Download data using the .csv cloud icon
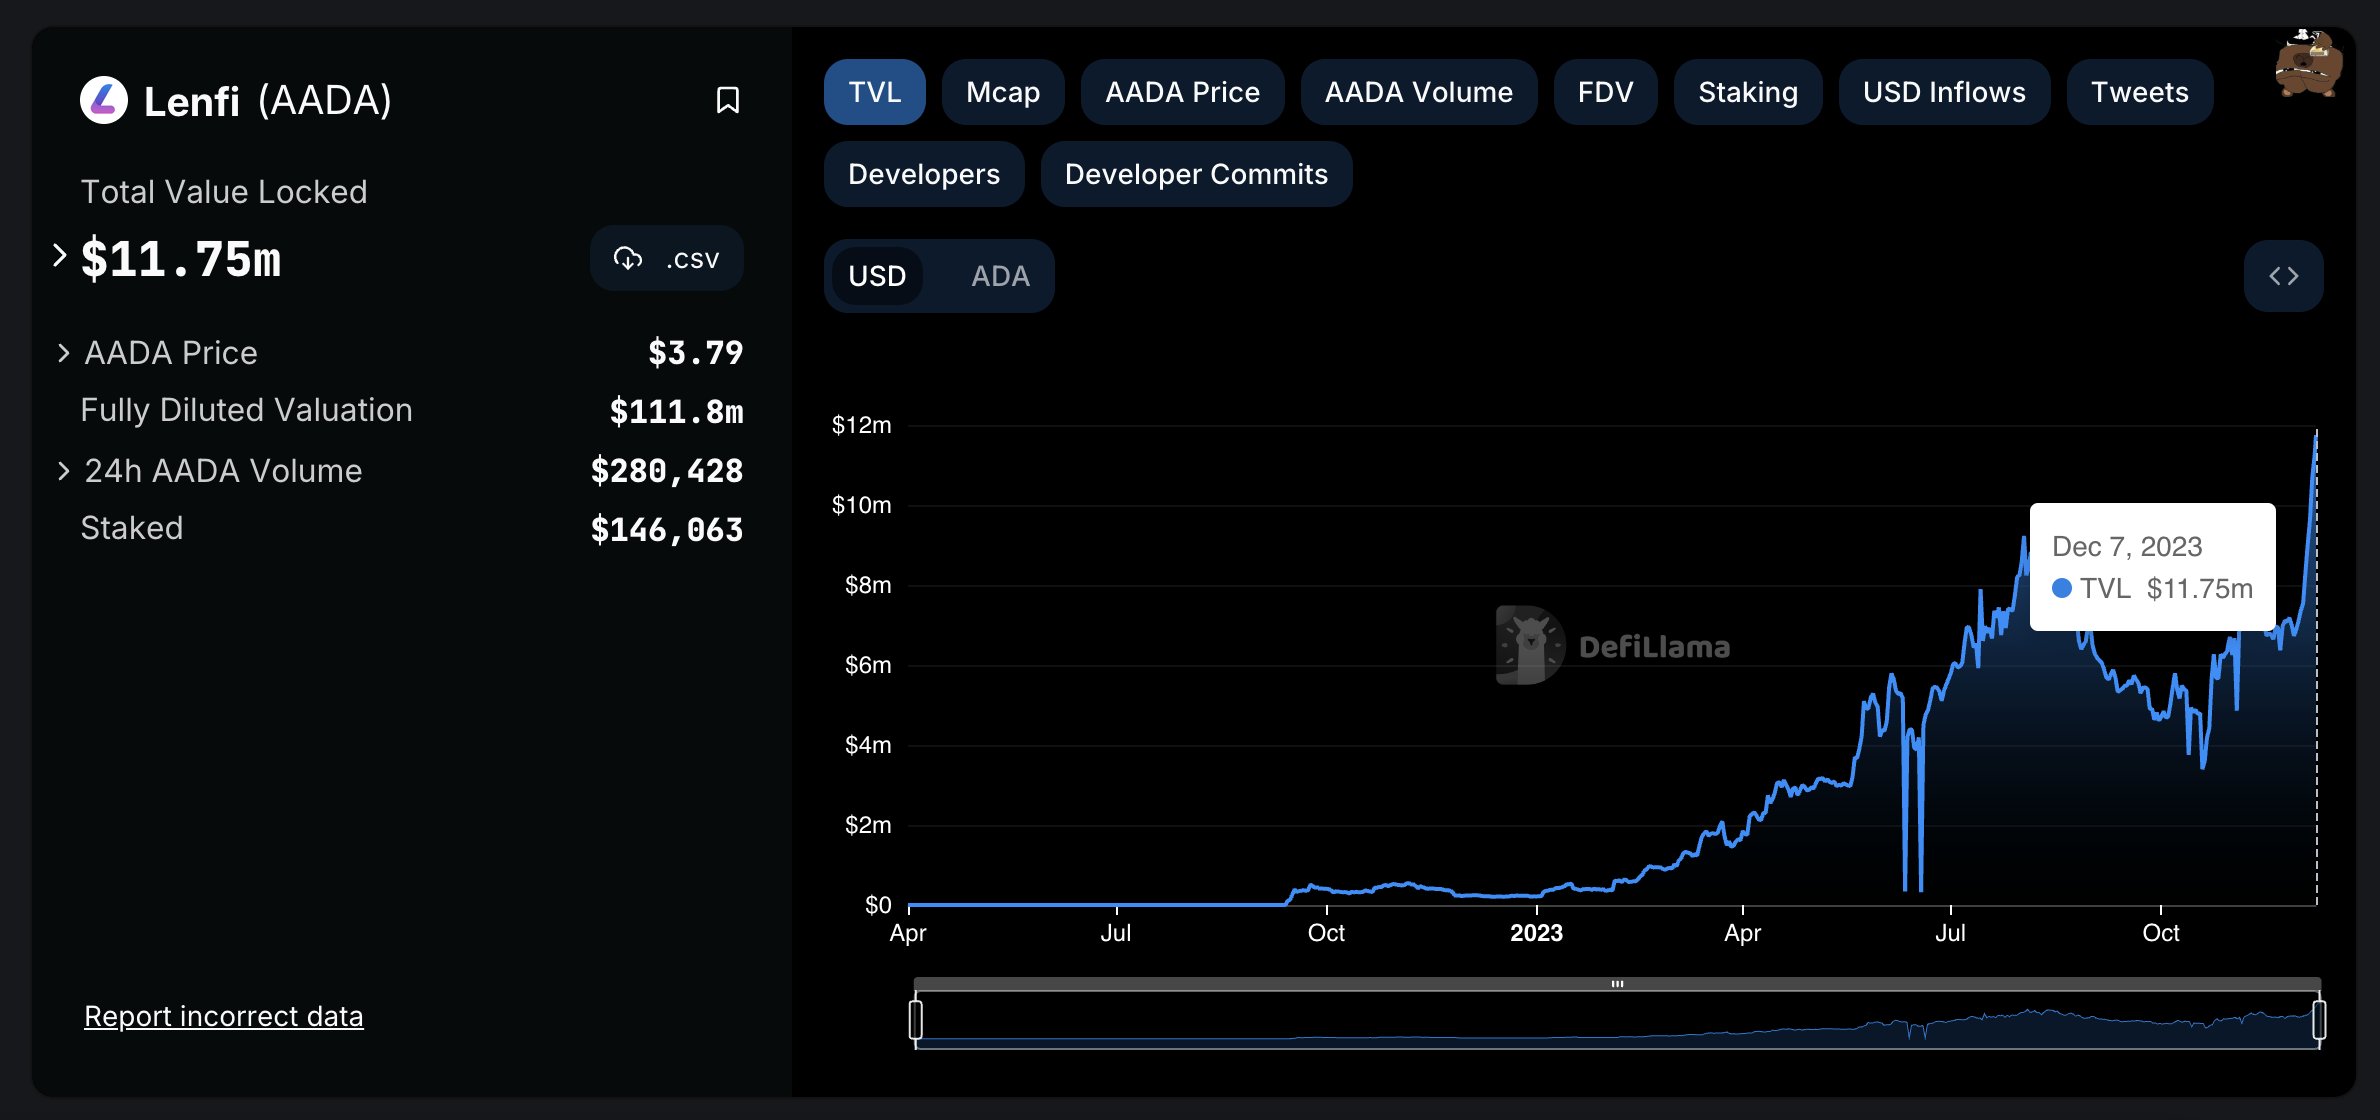The width and height of the screenshot is (2380, 1120). (x=628, y=259)
